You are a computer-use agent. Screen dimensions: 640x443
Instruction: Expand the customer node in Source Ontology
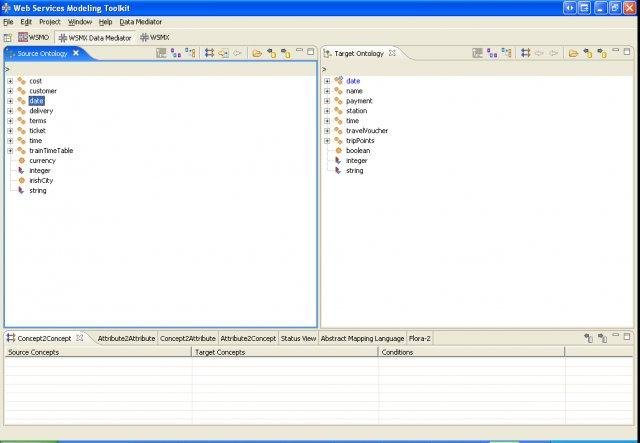[10, 91]
